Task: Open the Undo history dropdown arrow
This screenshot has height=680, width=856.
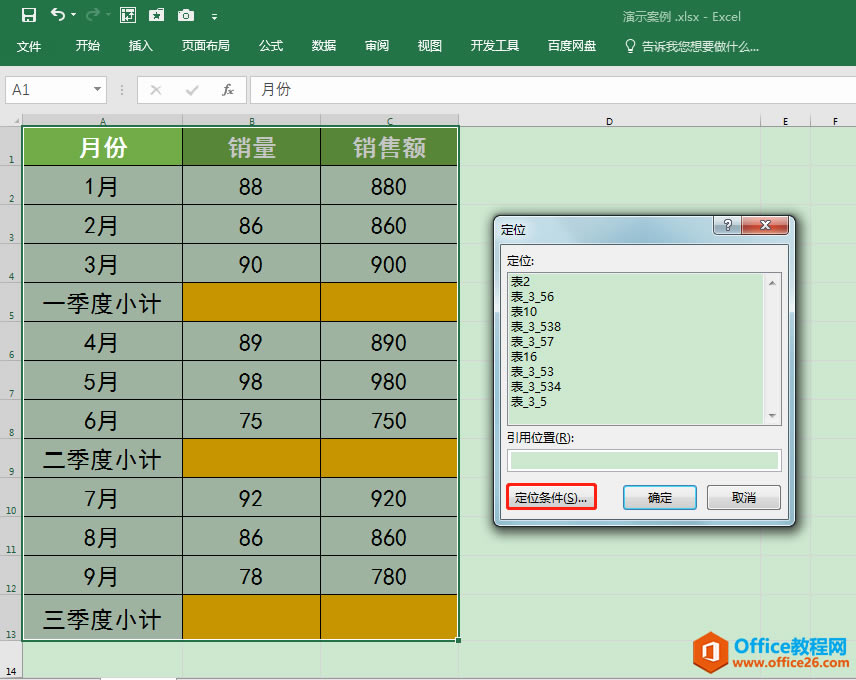Action: (74, 15)
